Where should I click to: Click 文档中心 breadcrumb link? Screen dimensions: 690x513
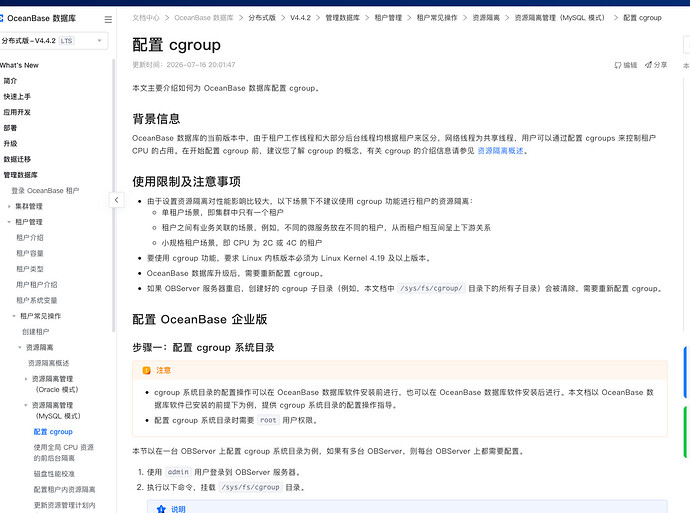146,18
